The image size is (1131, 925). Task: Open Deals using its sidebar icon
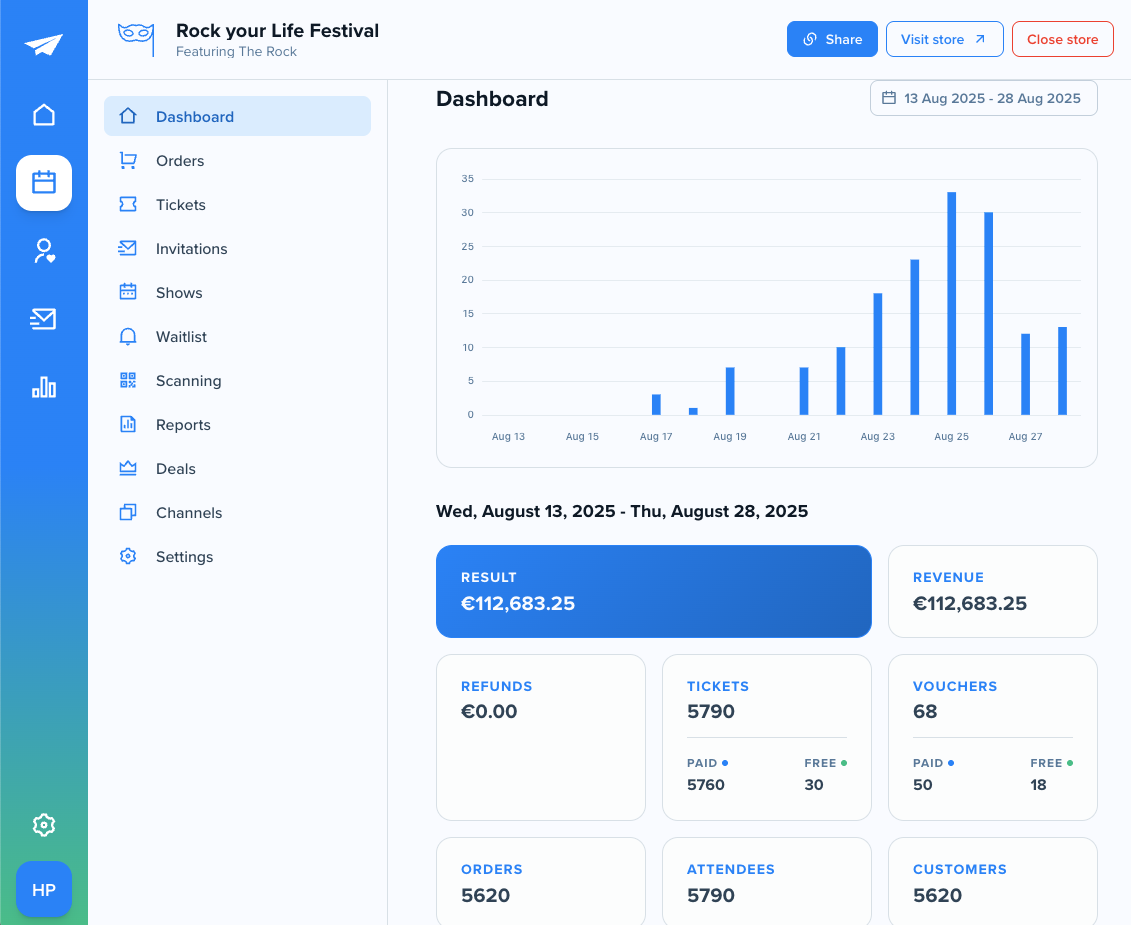(128, 468)
